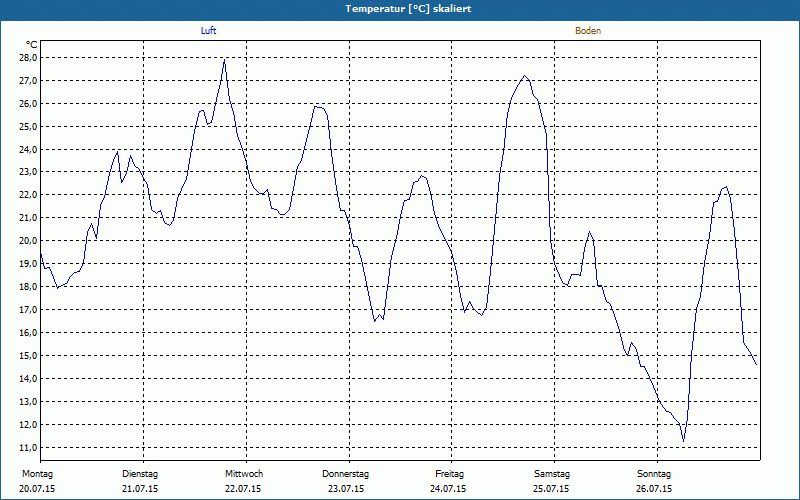
Task: Select the 'Samstag' day label
Action: point(552,474)
